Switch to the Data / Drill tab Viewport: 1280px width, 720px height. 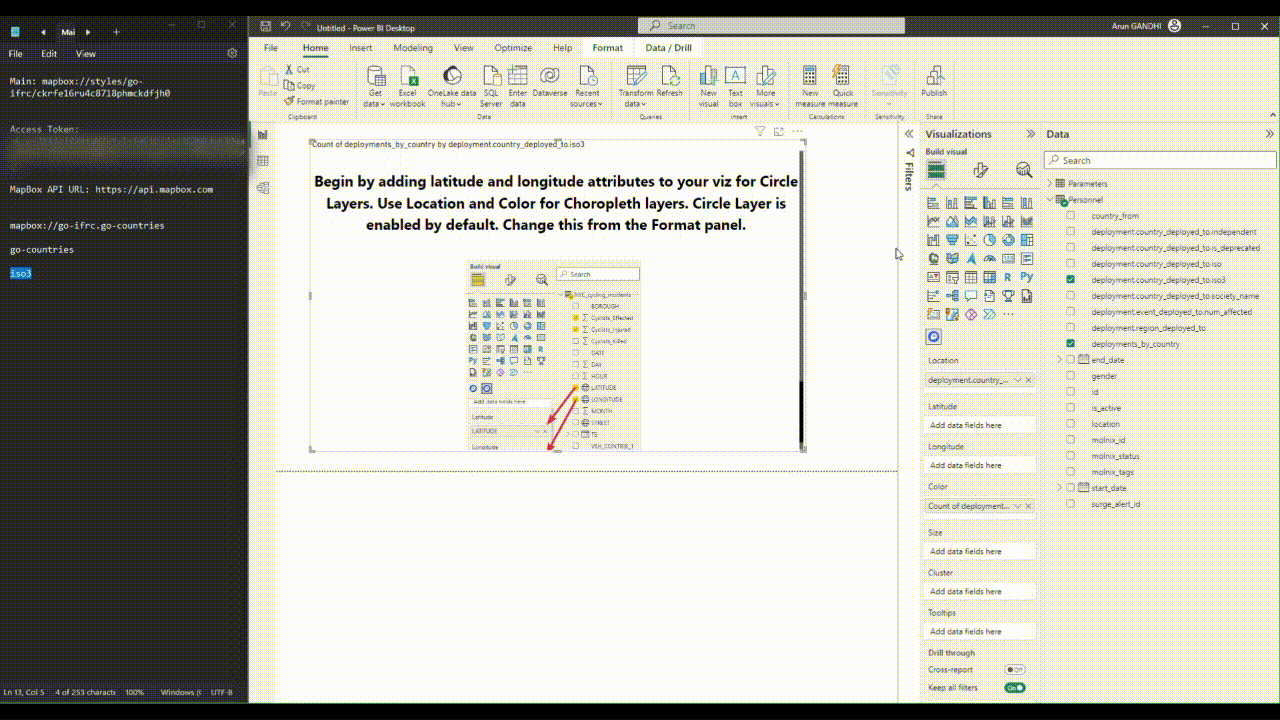pos(668,48)
